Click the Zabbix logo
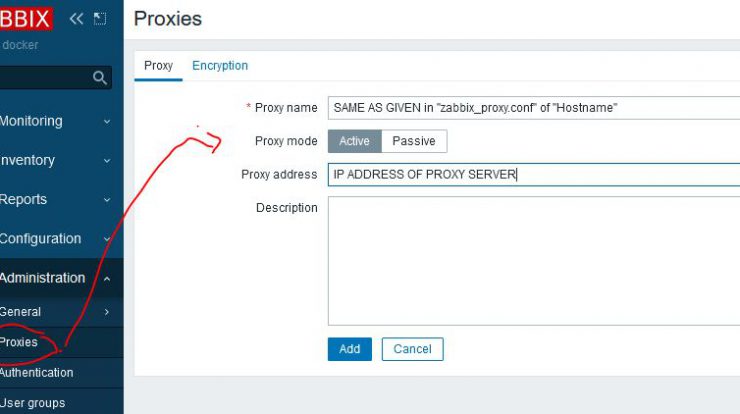740x414 pixels. (26, 19)
